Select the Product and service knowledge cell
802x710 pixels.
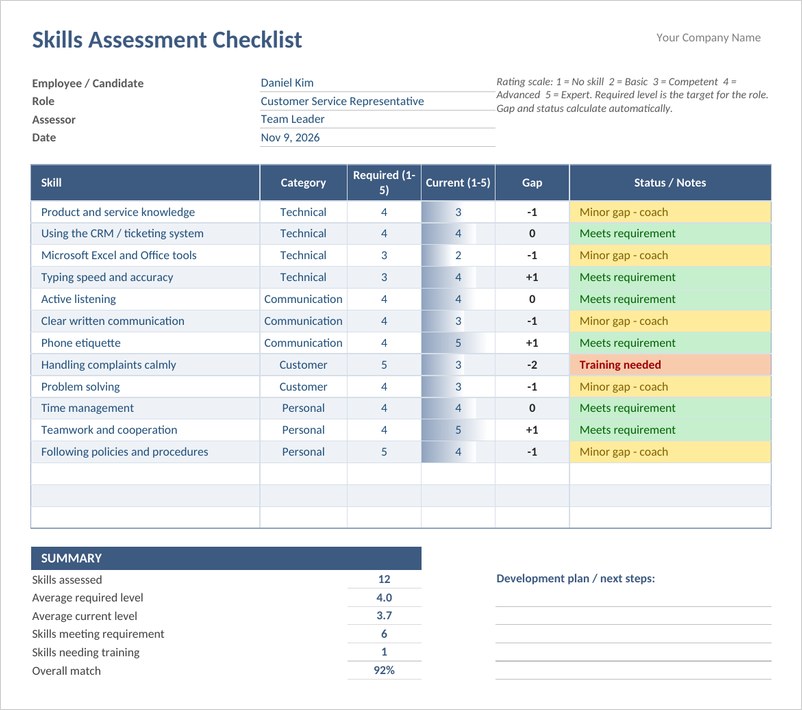(x=145, y=212)
